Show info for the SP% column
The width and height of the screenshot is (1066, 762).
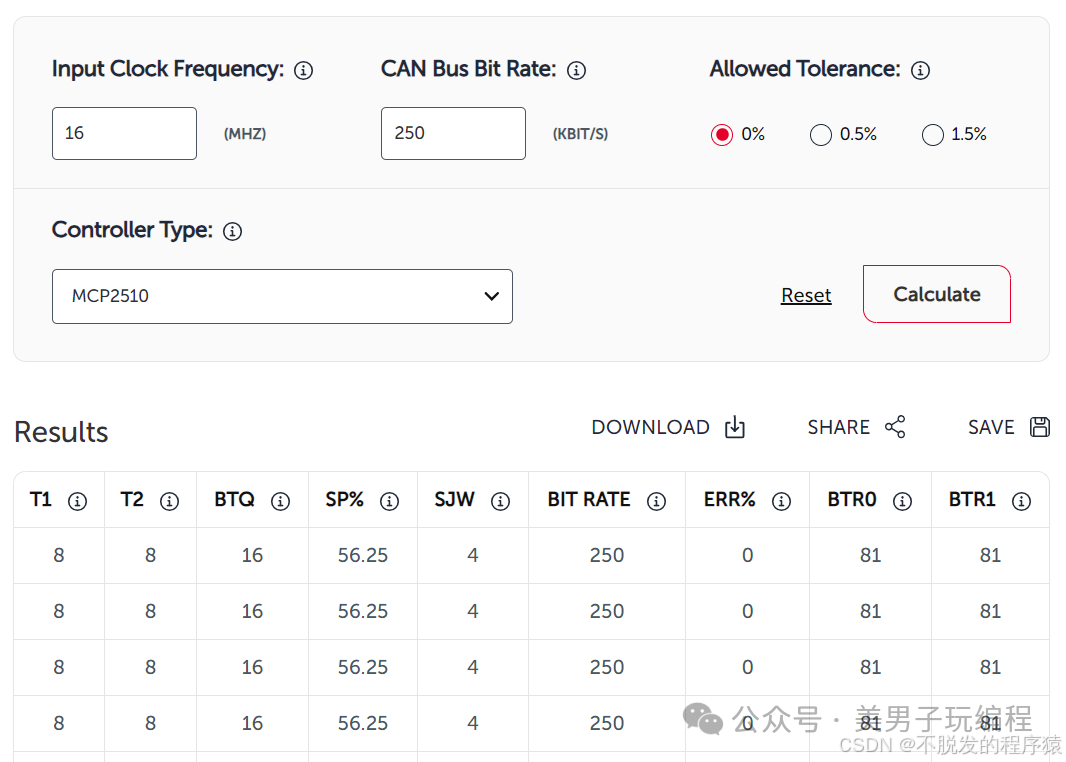click(x=390, y=501)
